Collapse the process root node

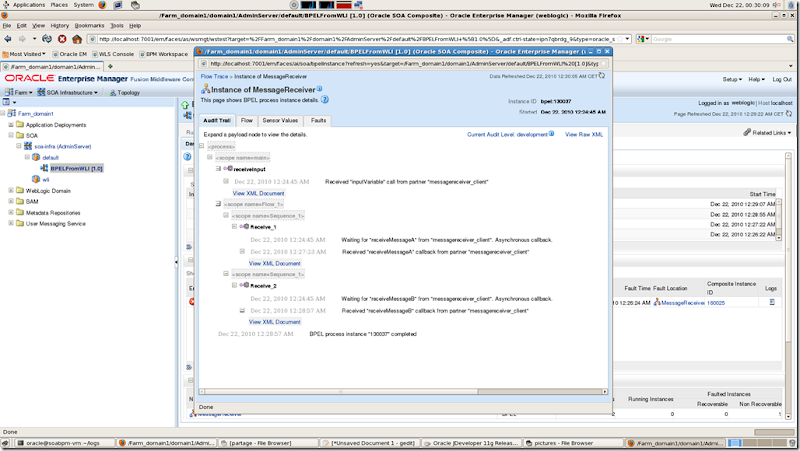[202, 146]
